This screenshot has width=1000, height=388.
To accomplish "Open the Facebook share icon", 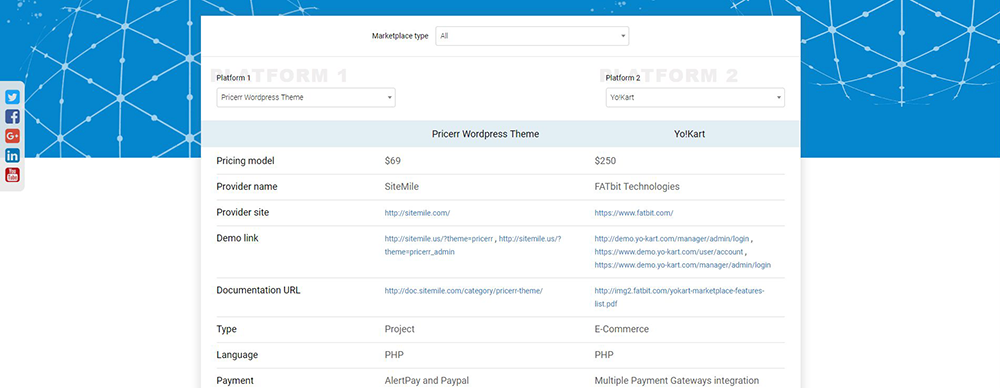I will coord(12,117).
